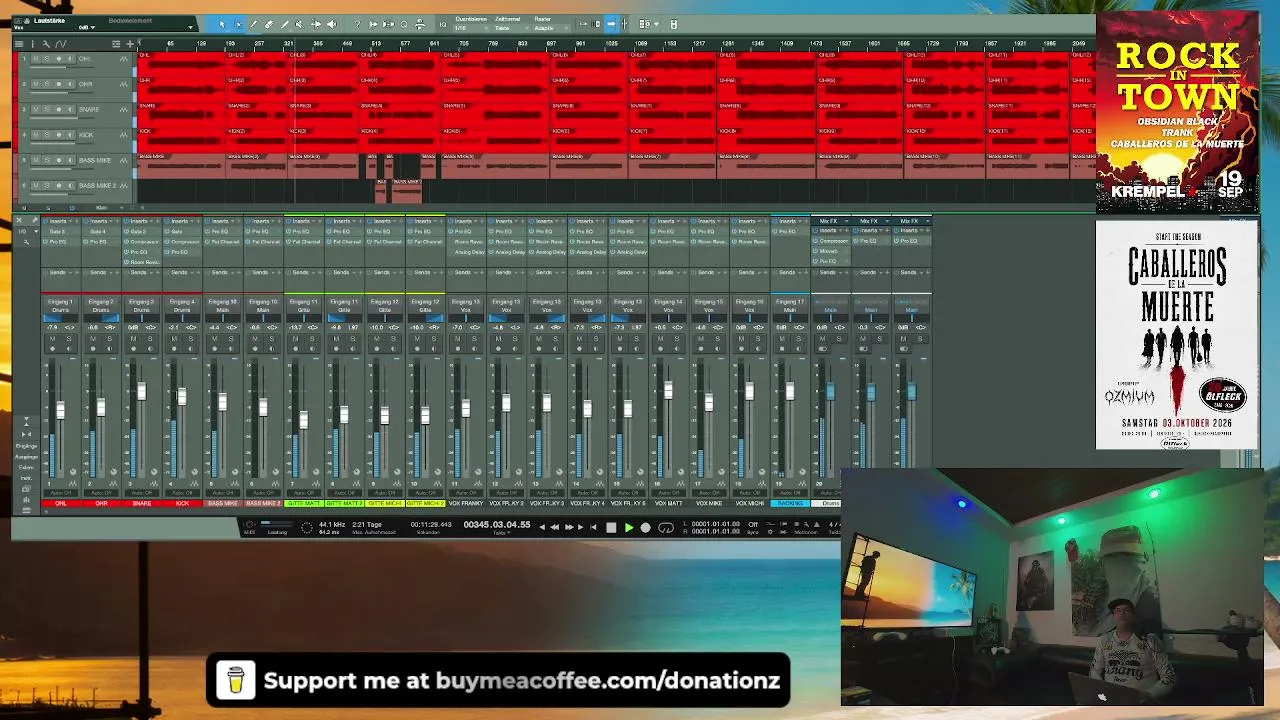Screen dimensions: 1280x720
Task: Show Ausgänge panel in mixer sidebar
Action: coord(26,457)
